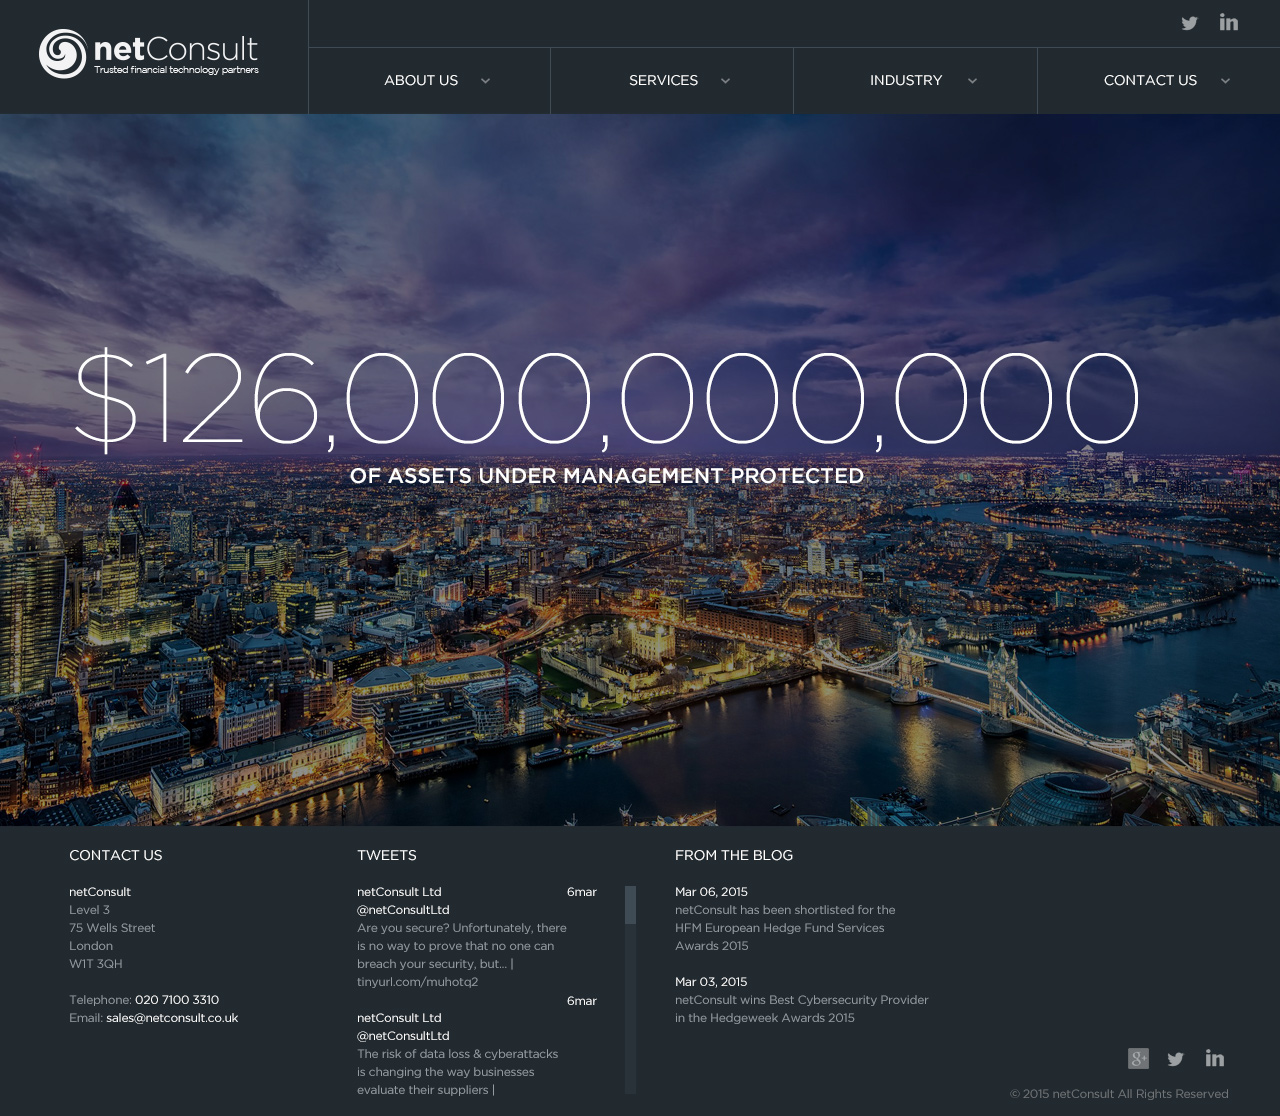Click the tweets scrollbar thumb
The width and height of the screenshot is (1280, 1116).
(x=630, y=905)
